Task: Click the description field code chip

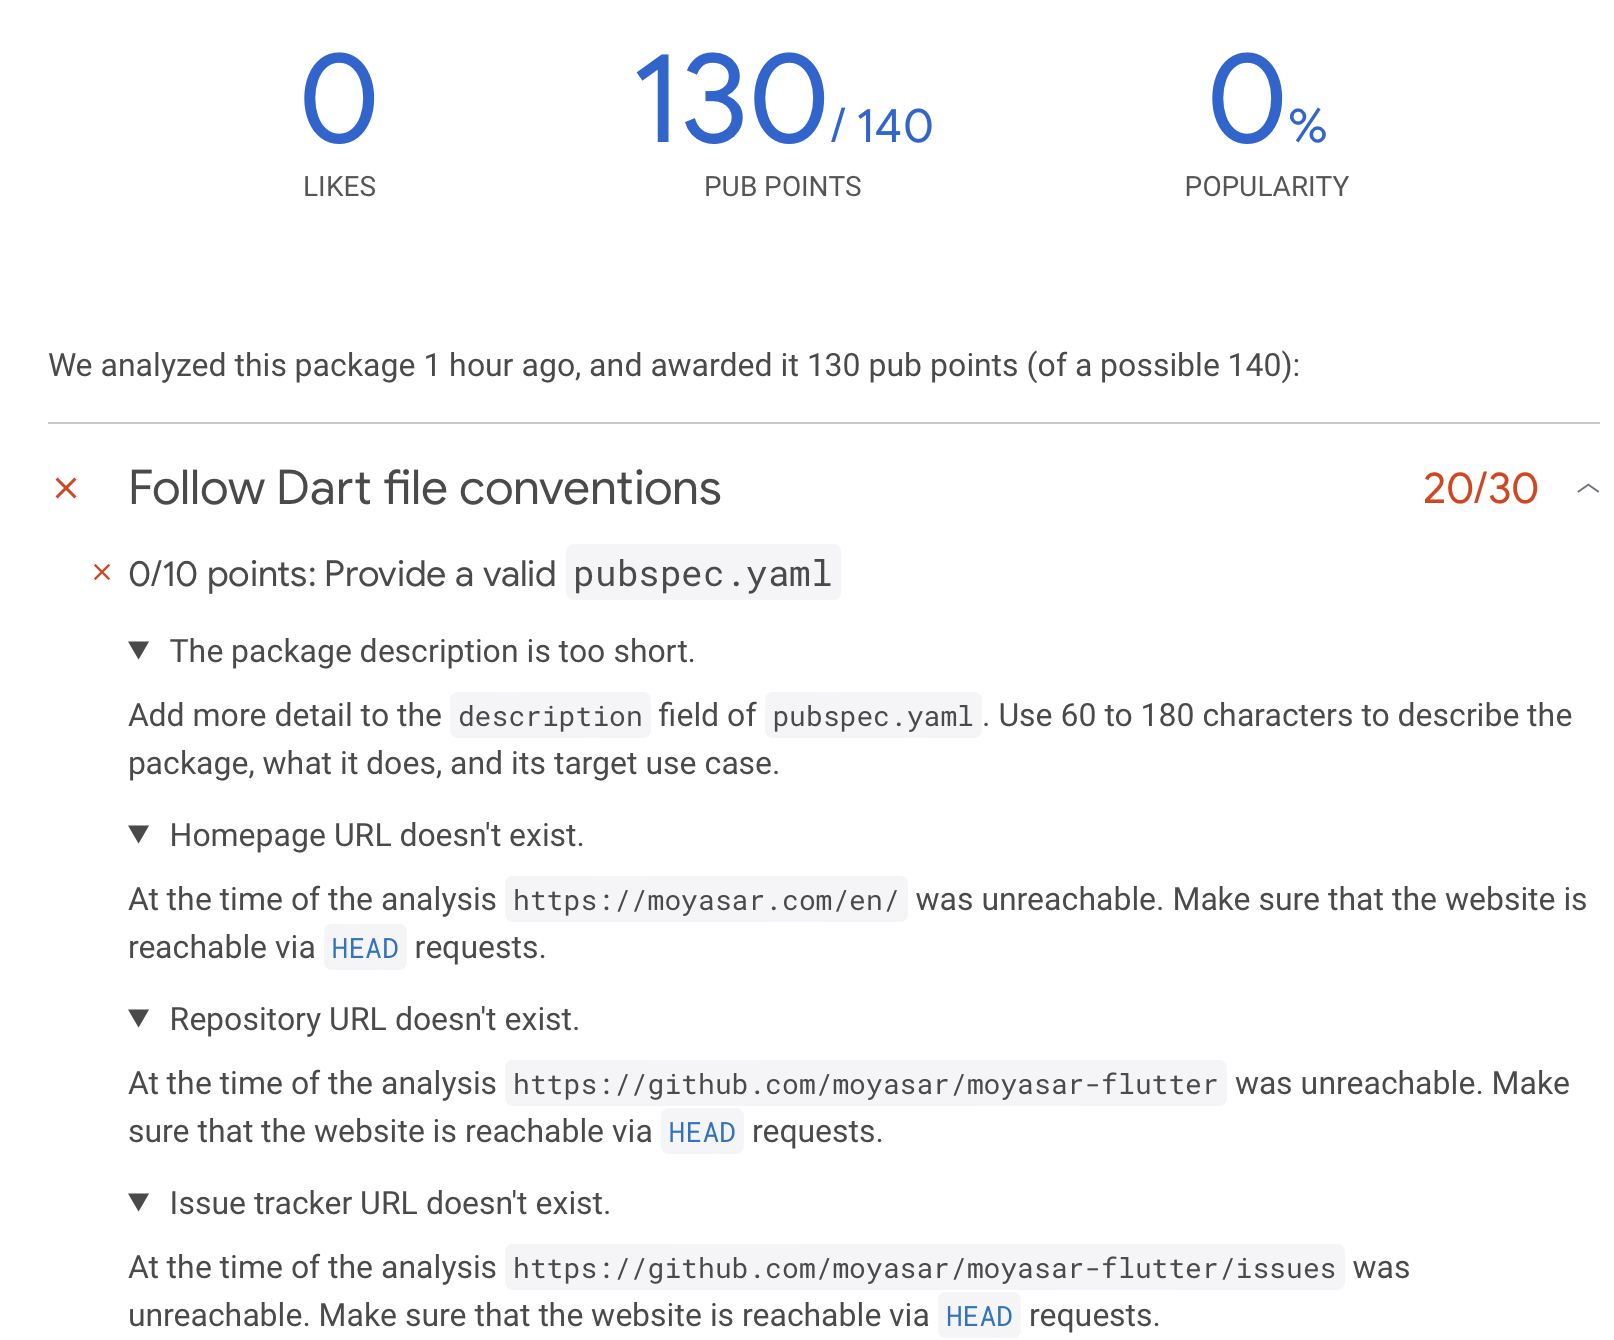Action: pyautogui.click(x=548, y=715)
